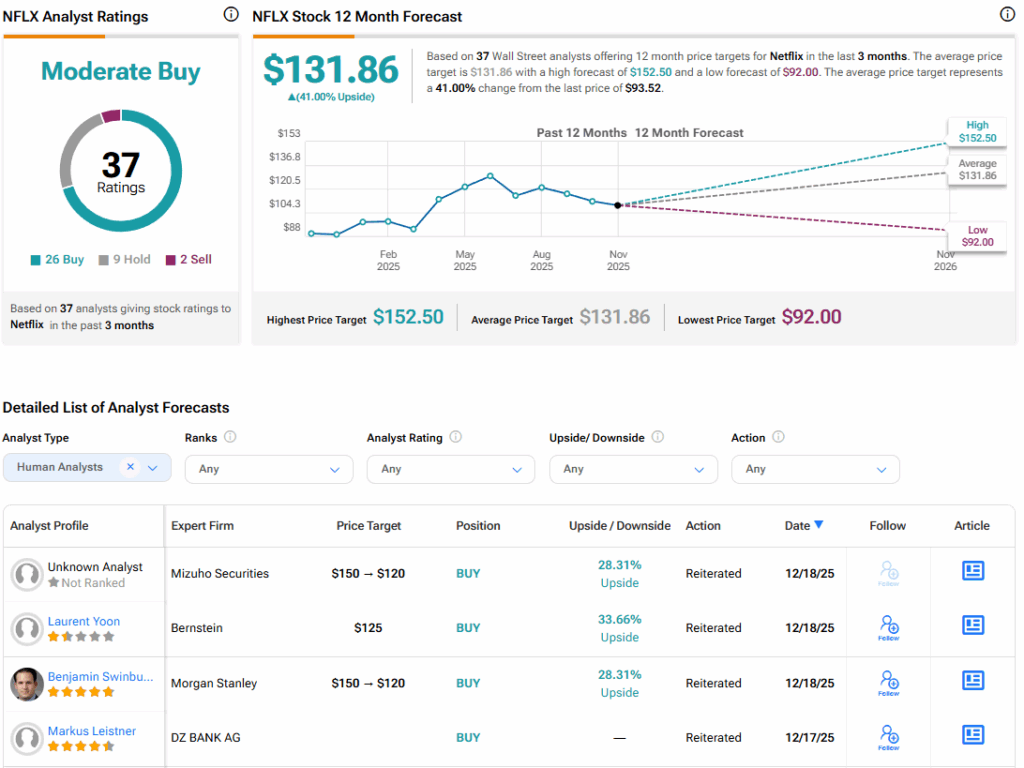
Task: Follow the Mizuho Securities unknown analyst
Action: [888, 573]
